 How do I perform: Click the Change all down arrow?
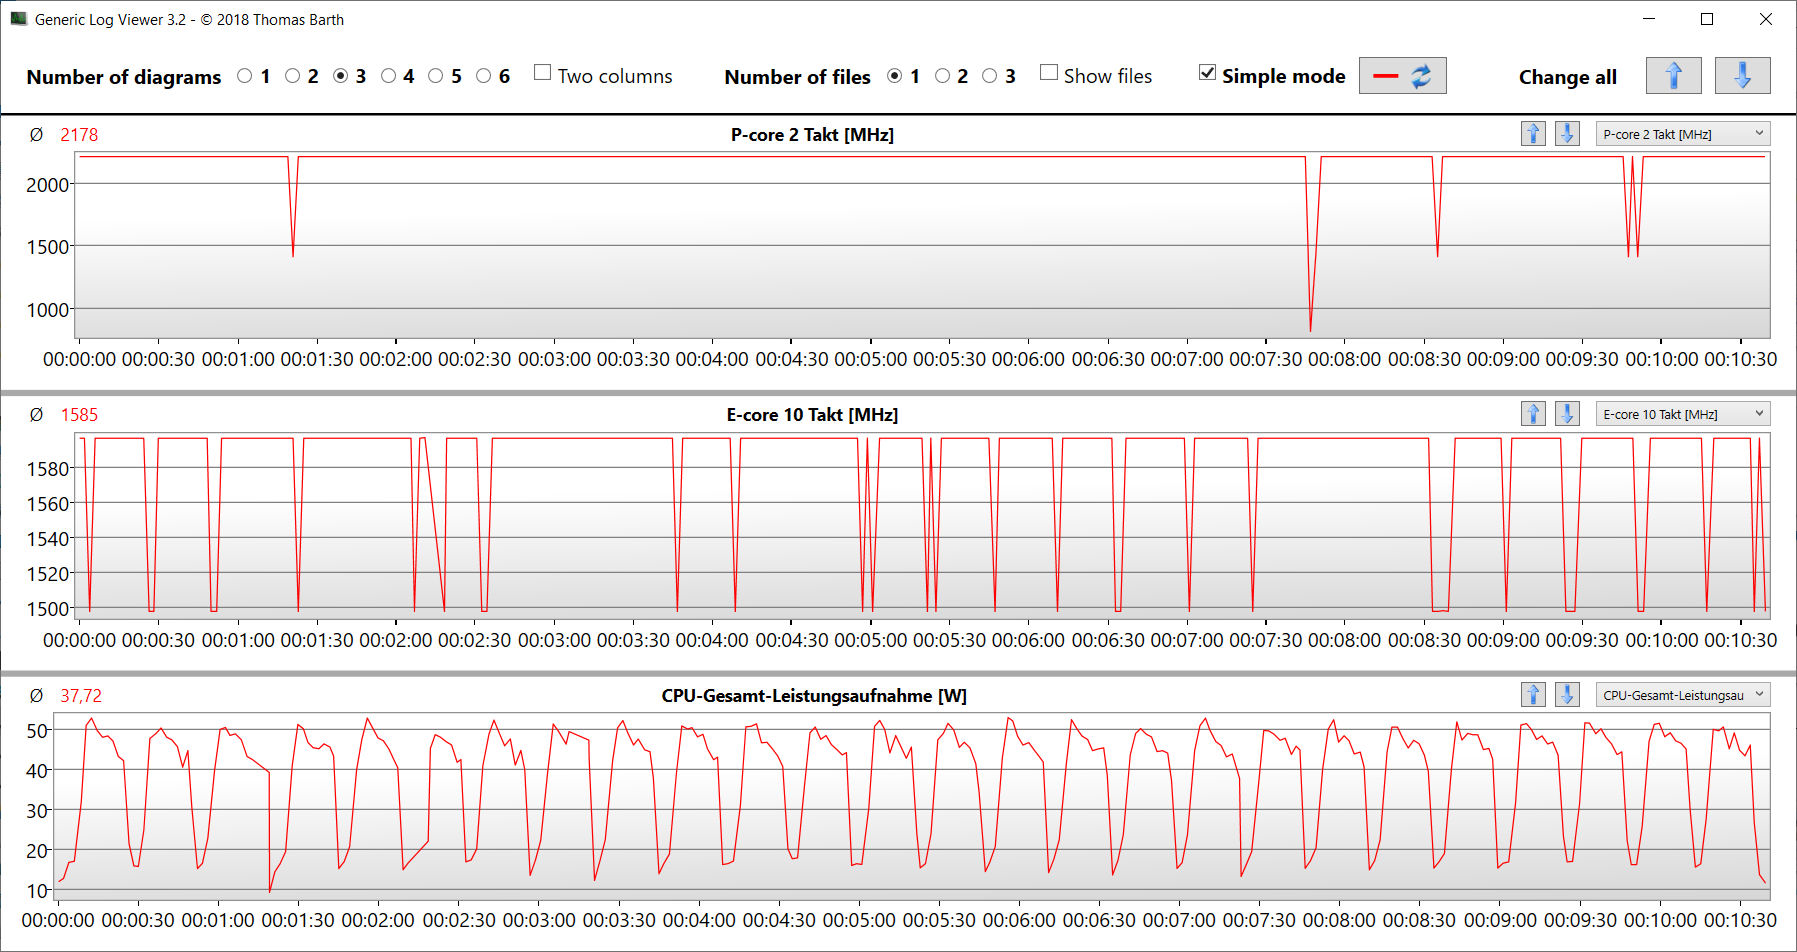1741,76
